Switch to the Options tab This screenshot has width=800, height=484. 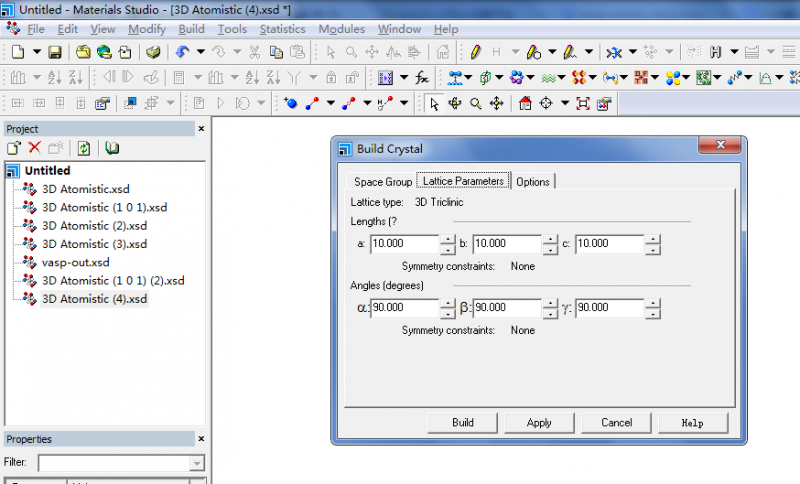pyautogui.click(x=533, y=182)
